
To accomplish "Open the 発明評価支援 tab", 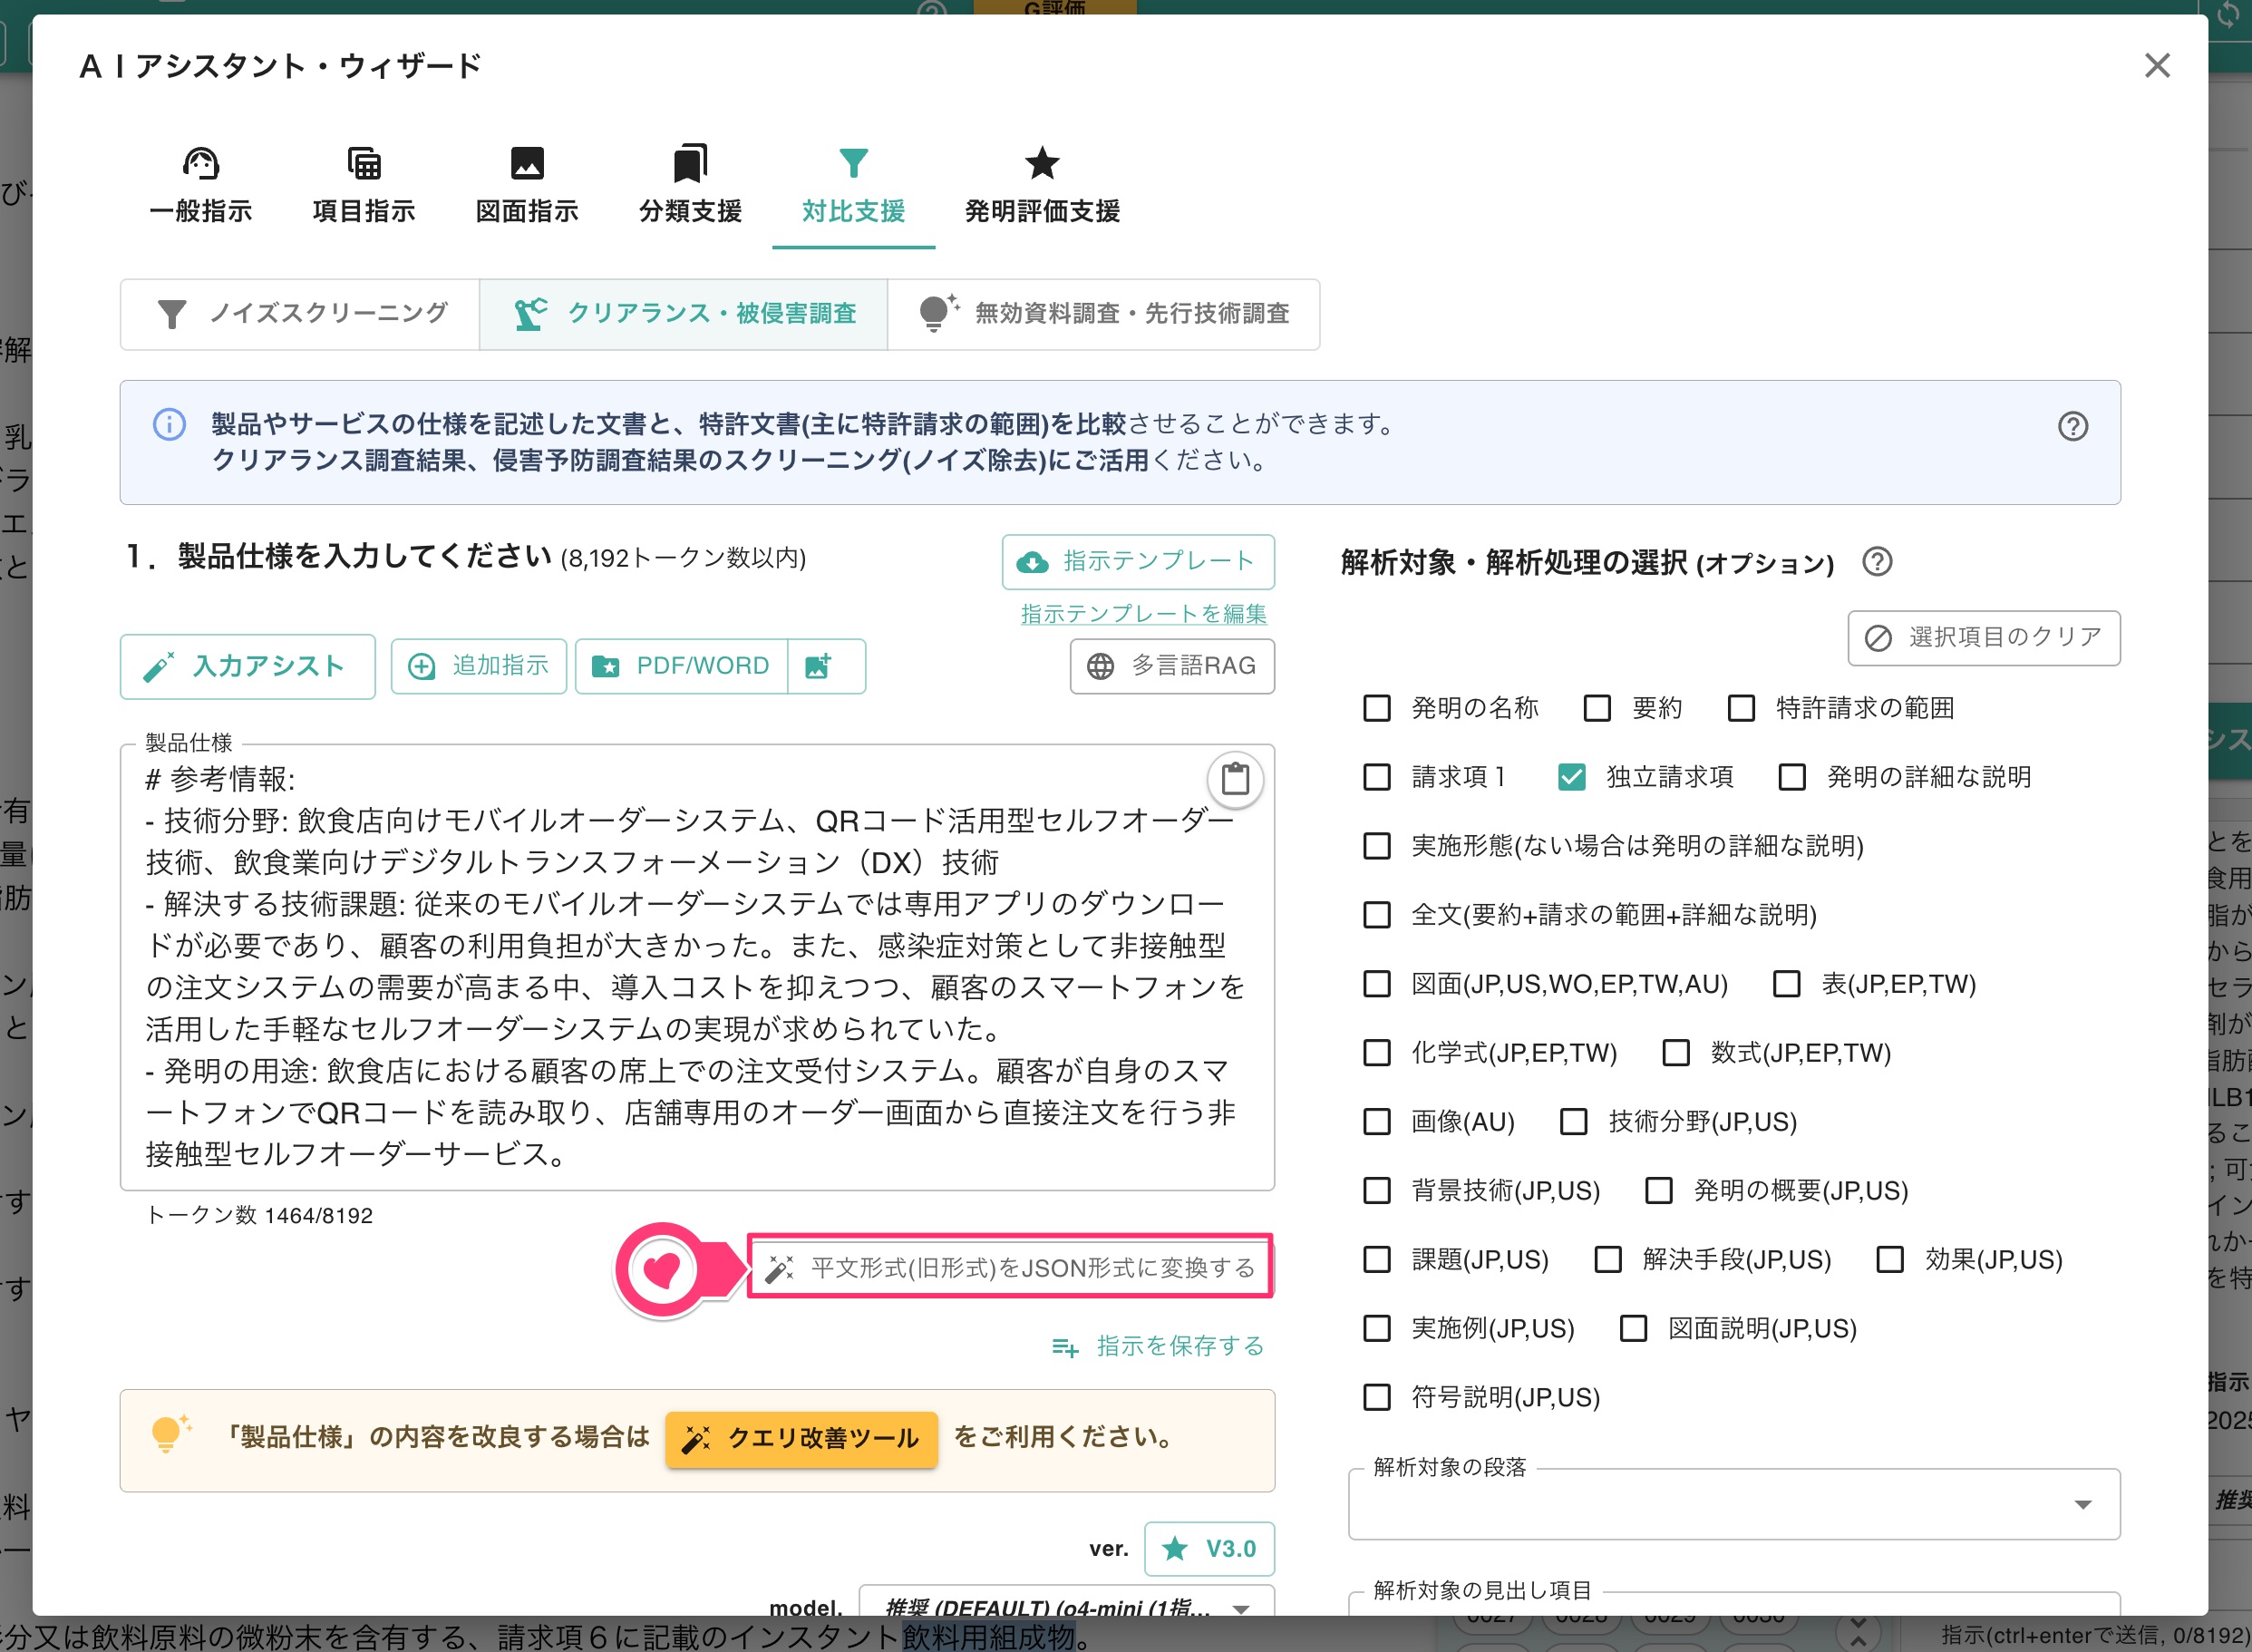I will point(1042,186).
